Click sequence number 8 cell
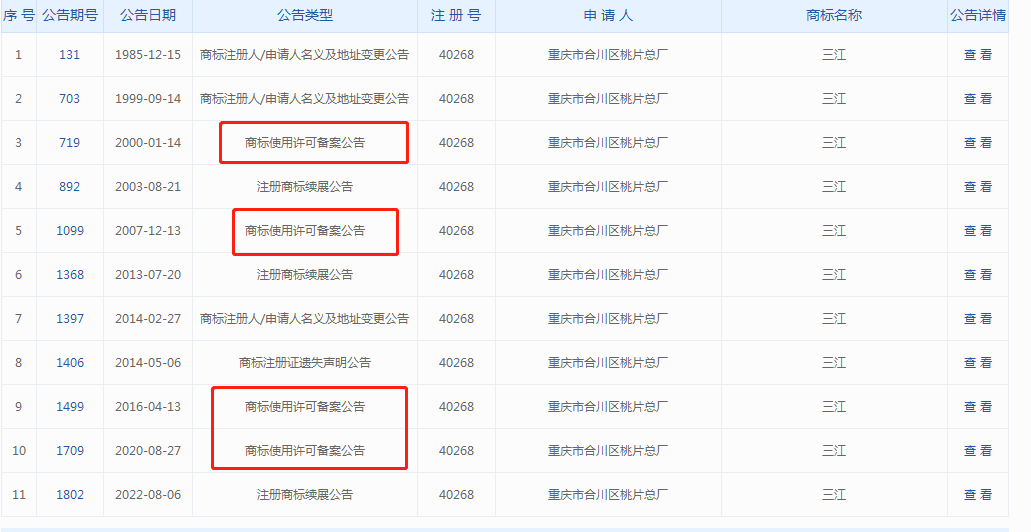The width and height of the screenshot is (1031, 532). point(18,362)
